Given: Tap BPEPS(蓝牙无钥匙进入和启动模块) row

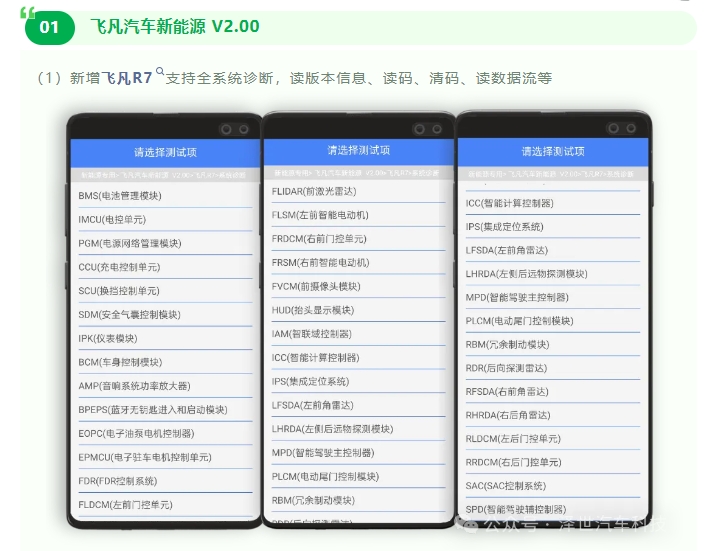Looking at the screenshot, I should [x=165, y=410].
